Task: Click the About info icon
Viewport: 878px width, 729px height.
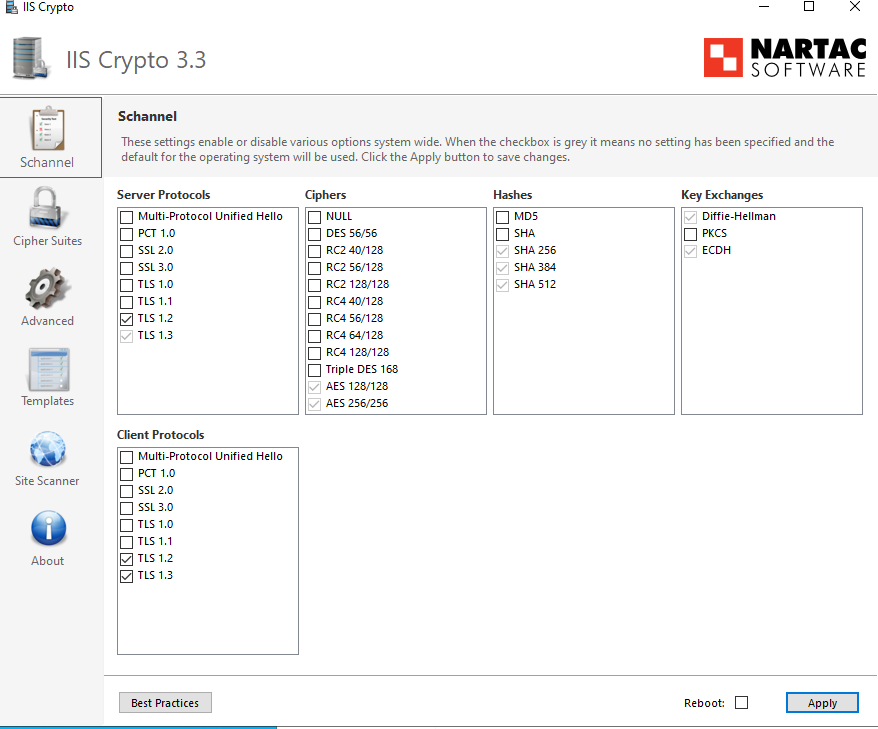Action: pos(48,528)
